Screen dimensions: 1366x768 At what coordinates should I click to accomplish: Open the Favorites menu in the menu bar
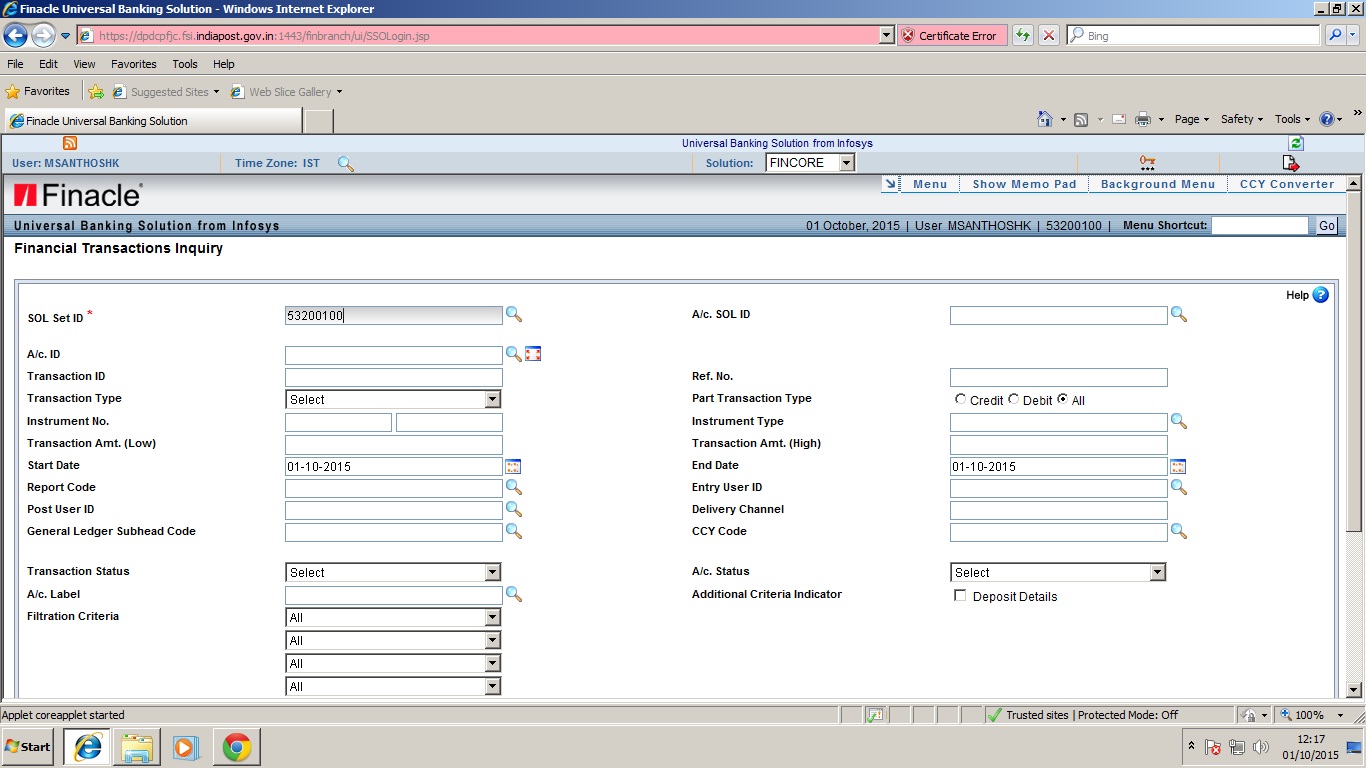(x=133, y=63)
